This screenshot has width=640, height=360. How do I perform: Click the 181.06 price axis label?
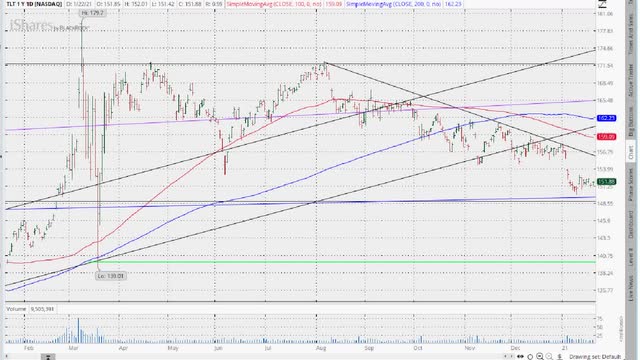(605, 14)
